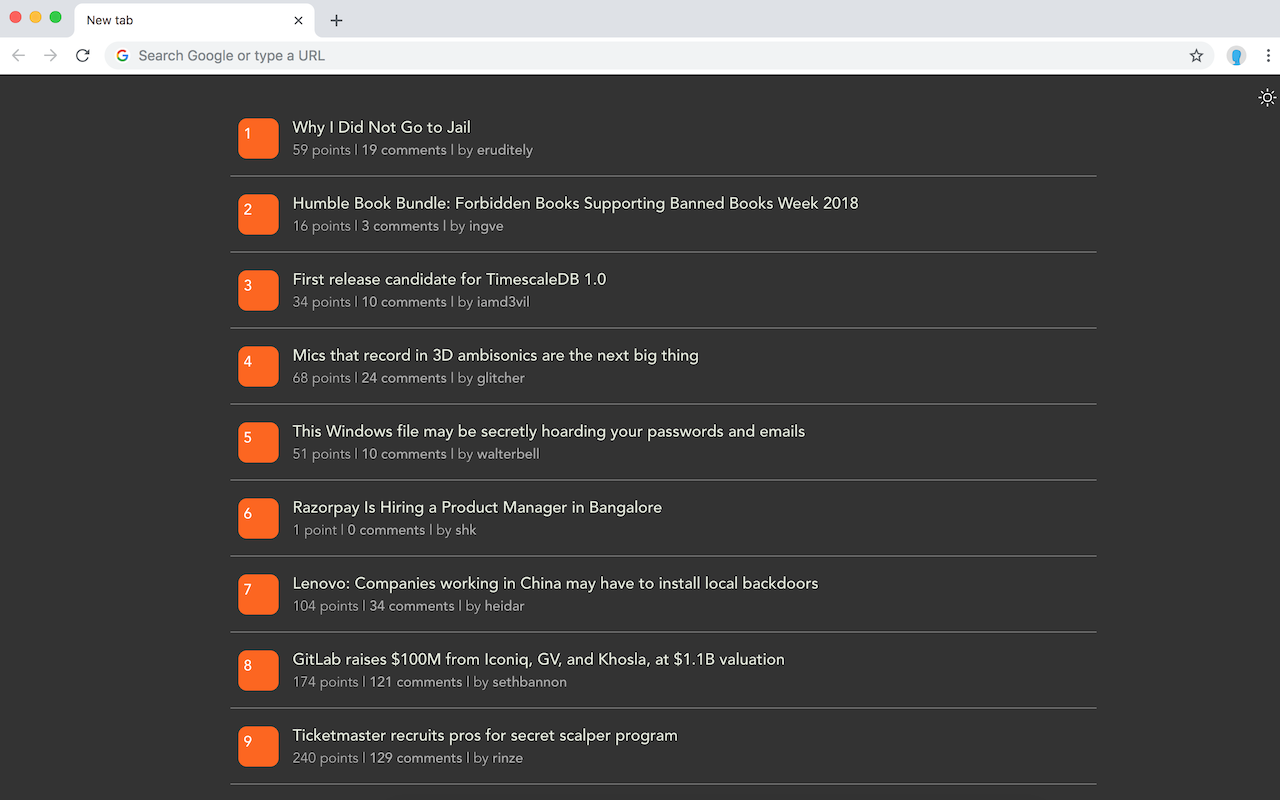Reload the page
1280x800 pixels.
[x=83, y=56]
